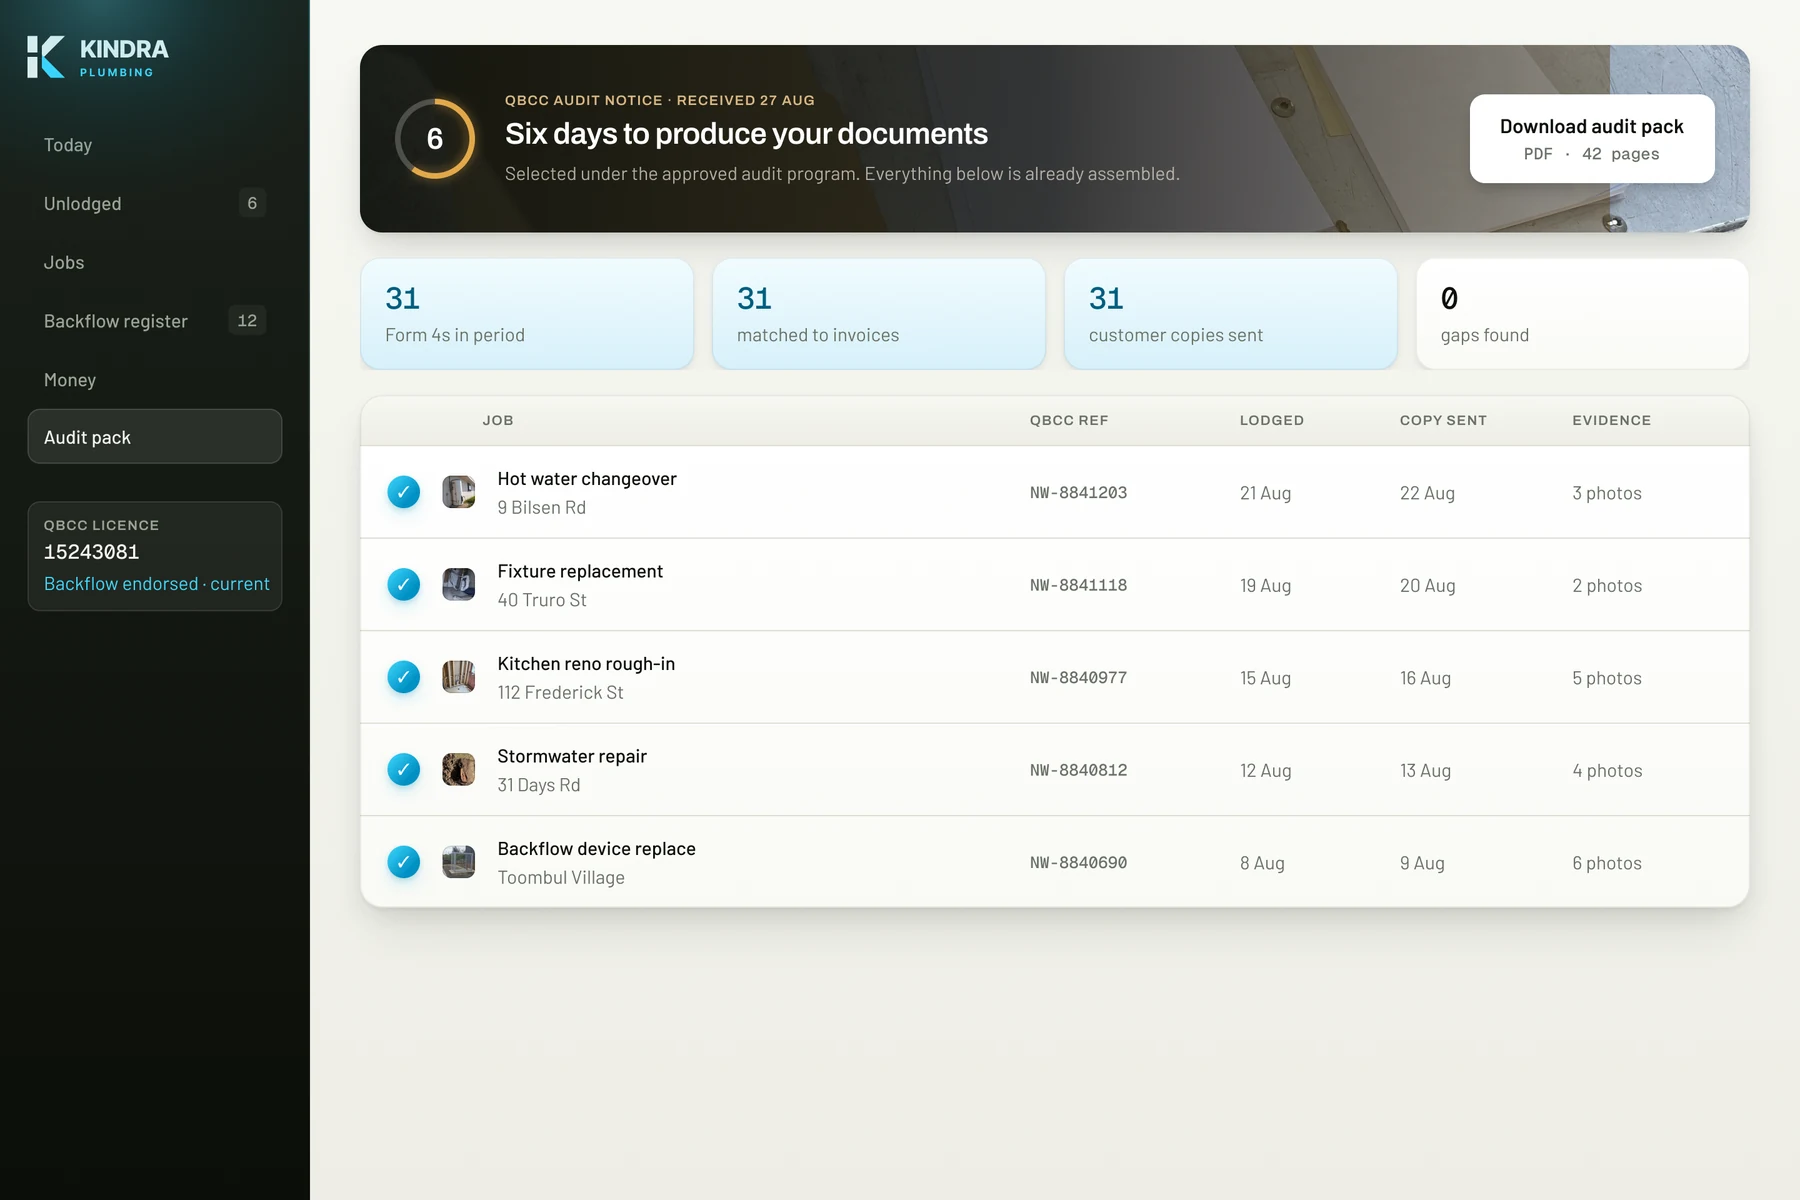Click the COPY SENT column header
This screenshot has width=1800, height=1200.
click(x=1443, y=420)
